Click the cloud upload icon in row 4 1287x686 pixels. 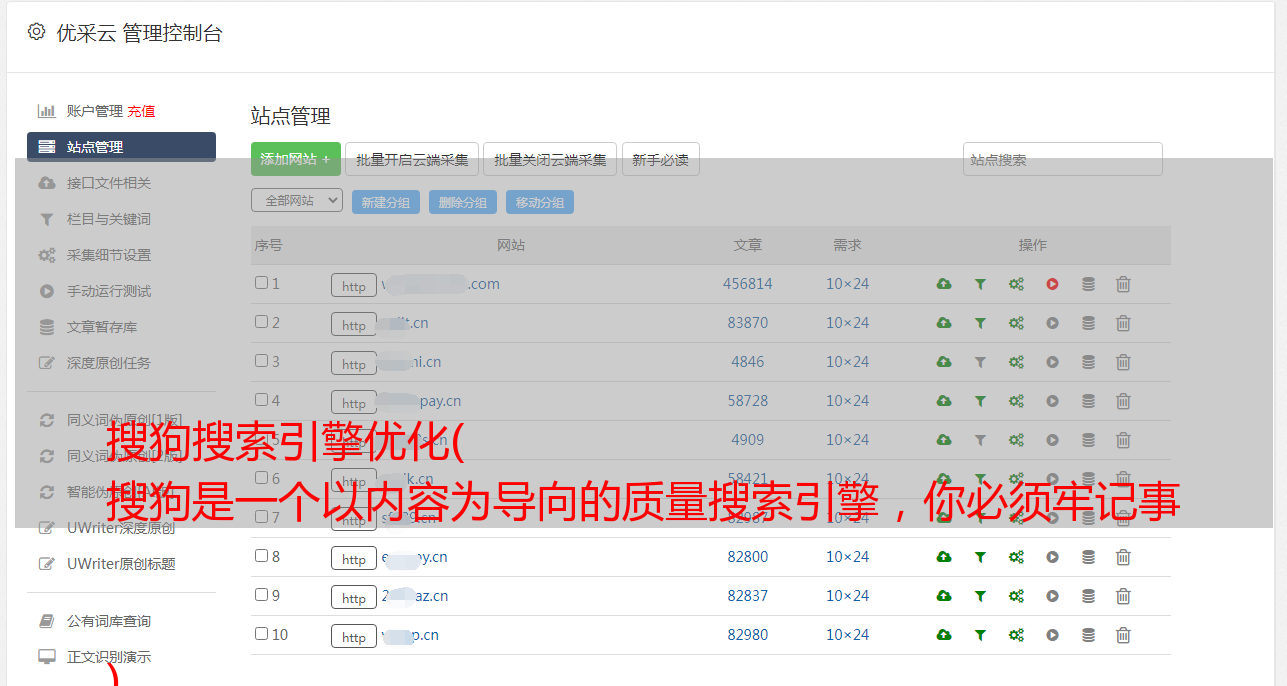point(944,401)
